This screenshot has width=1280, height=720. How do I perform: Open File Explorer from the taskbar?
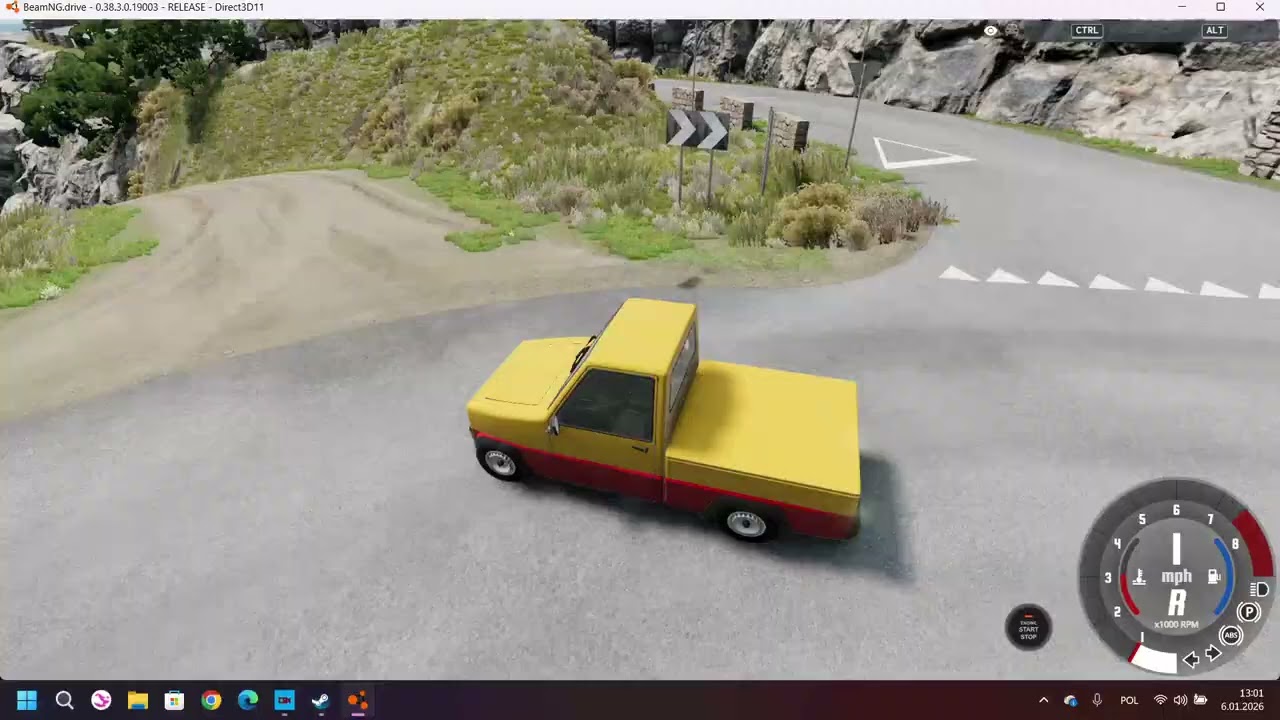pos(137,700)
